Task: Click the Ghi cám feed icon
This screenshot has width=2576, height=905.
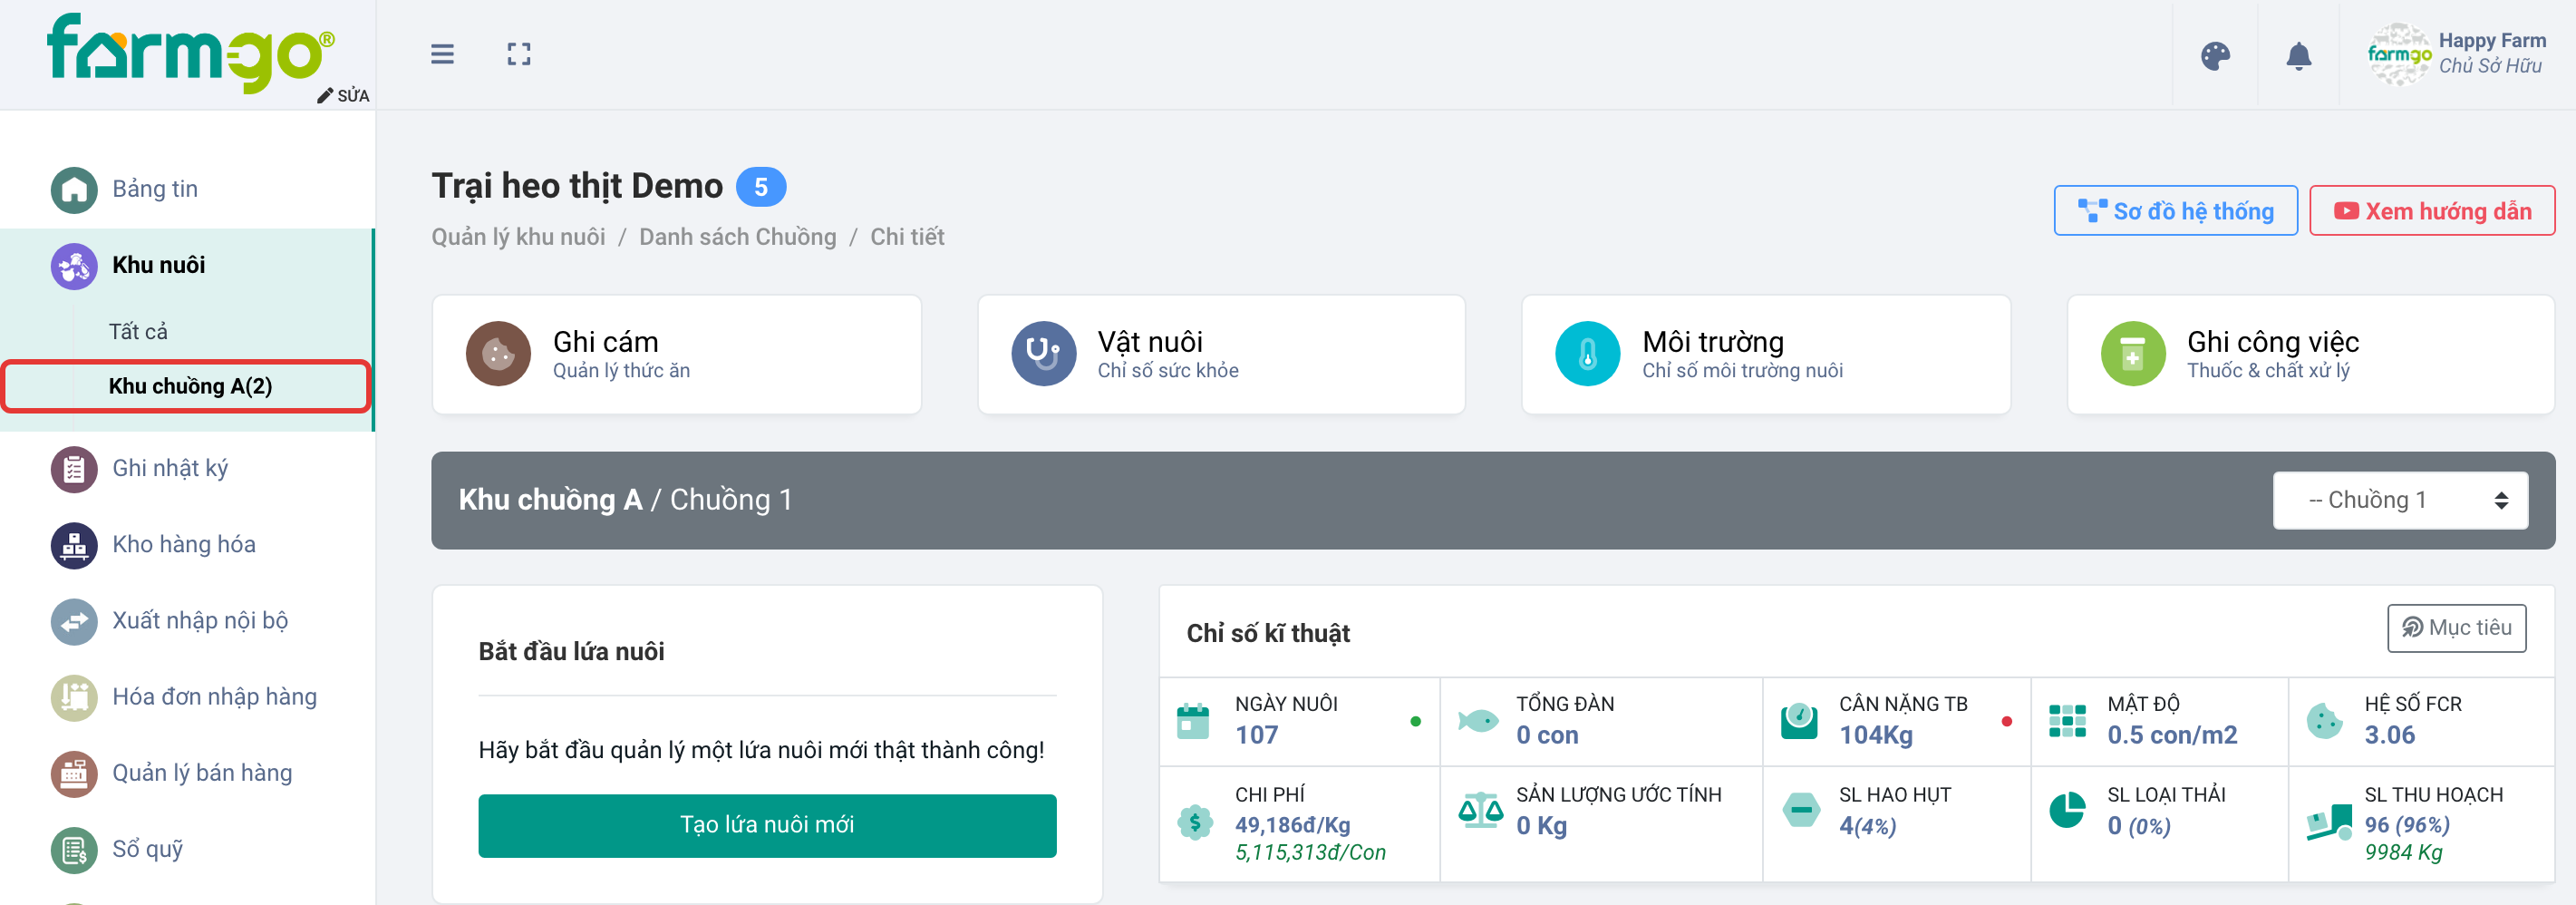Action: (x=498, y=353)
